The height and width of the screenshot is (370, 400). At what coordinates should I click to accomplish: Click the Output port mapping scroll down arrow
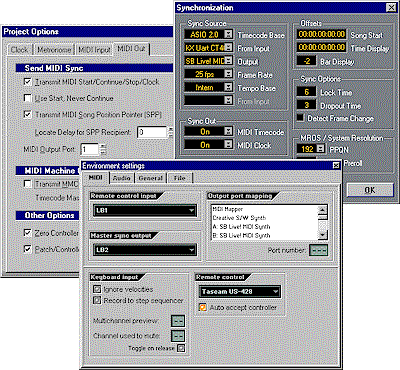322,235
